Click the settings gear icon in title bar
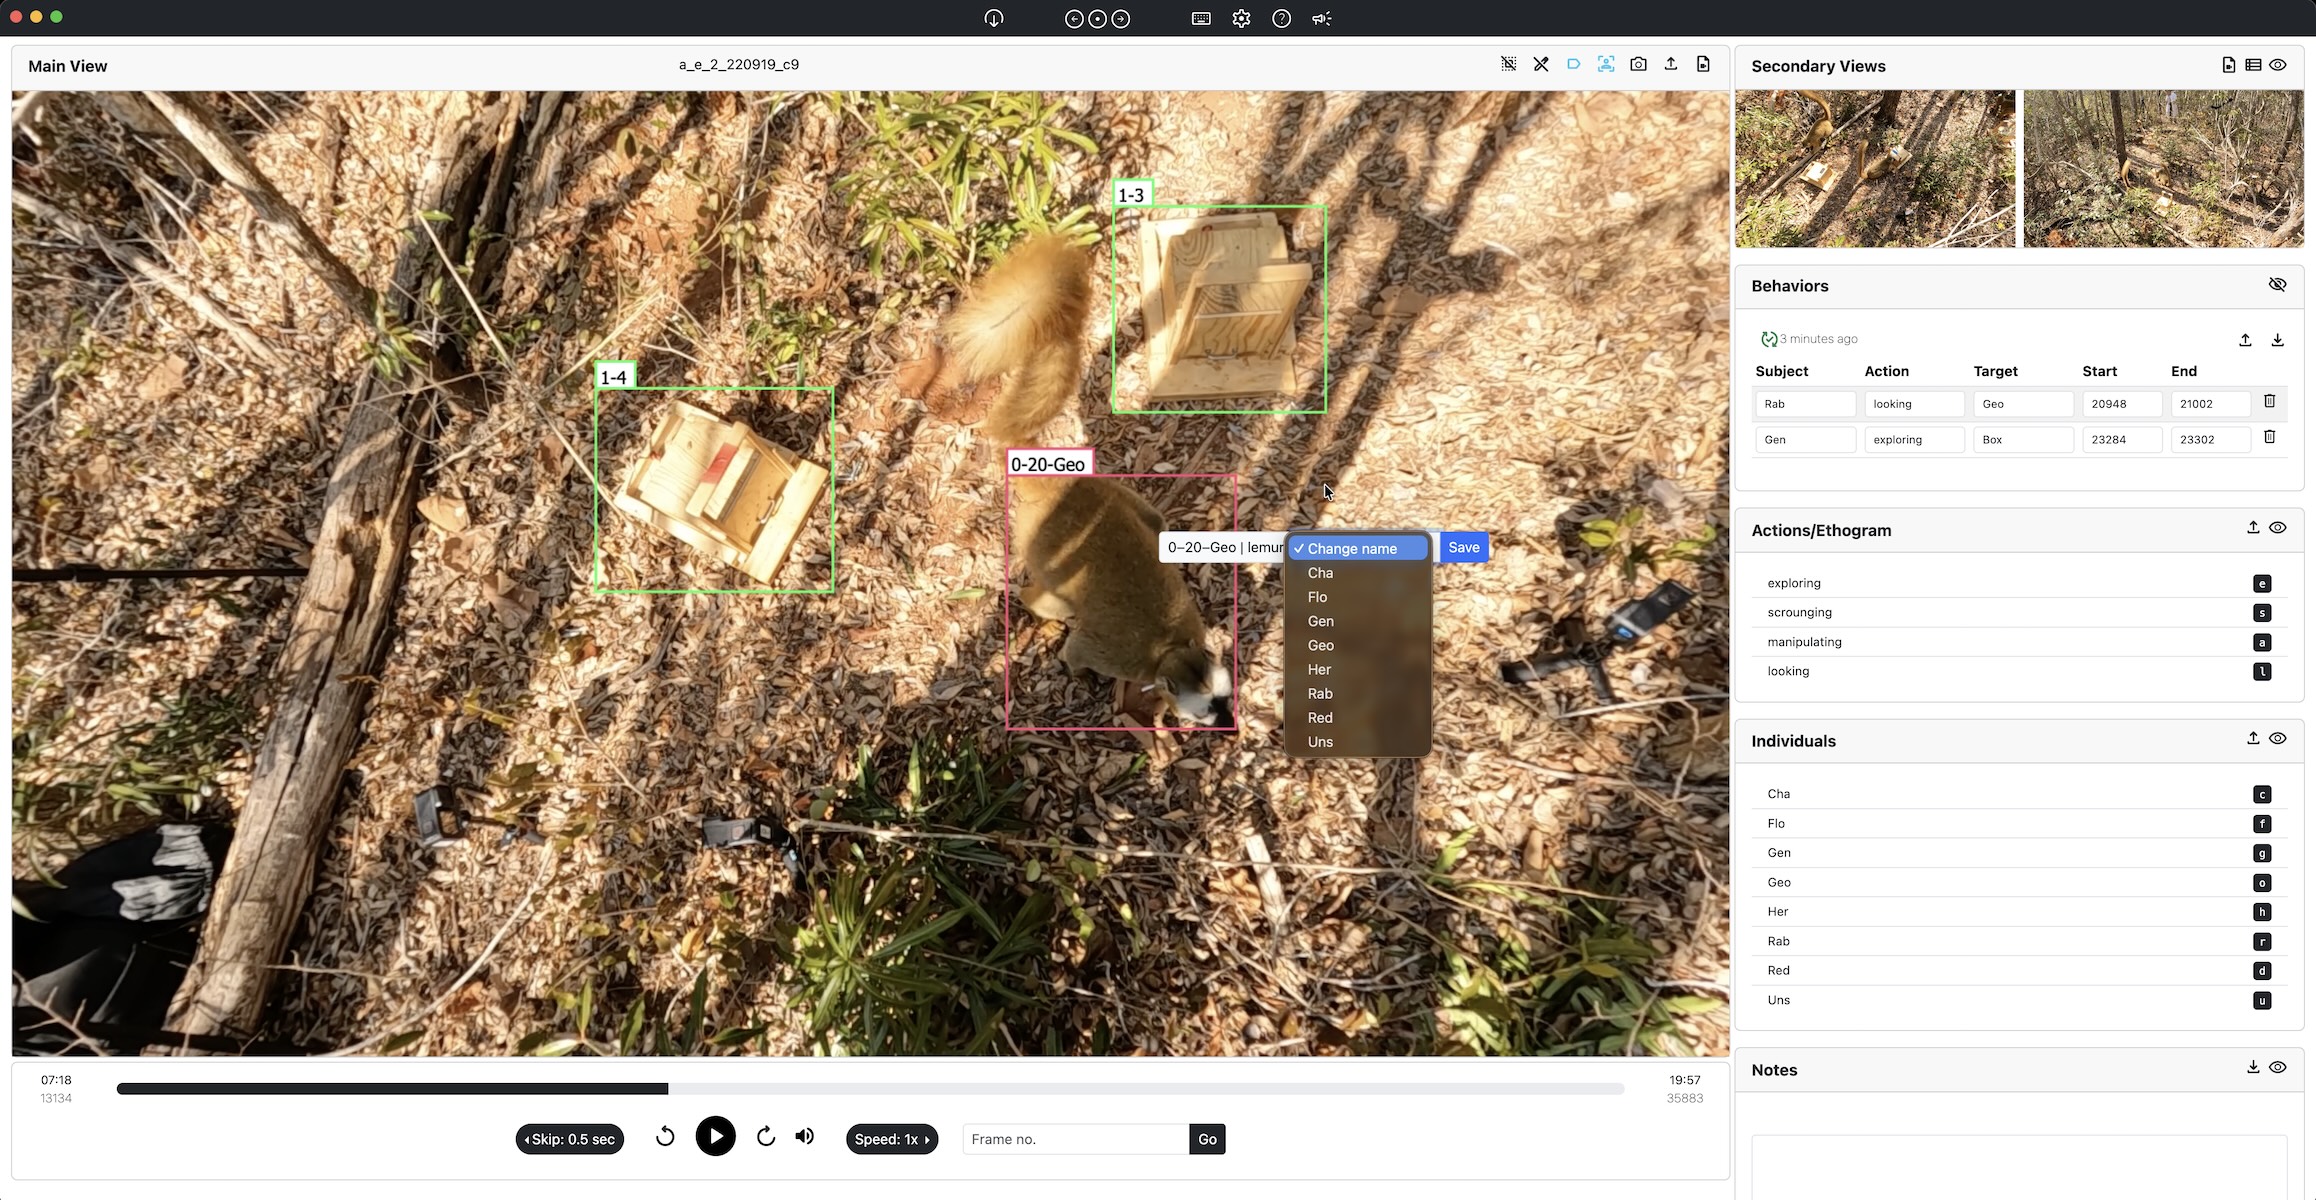Screen dimensions: 2316x1200 1241,19
